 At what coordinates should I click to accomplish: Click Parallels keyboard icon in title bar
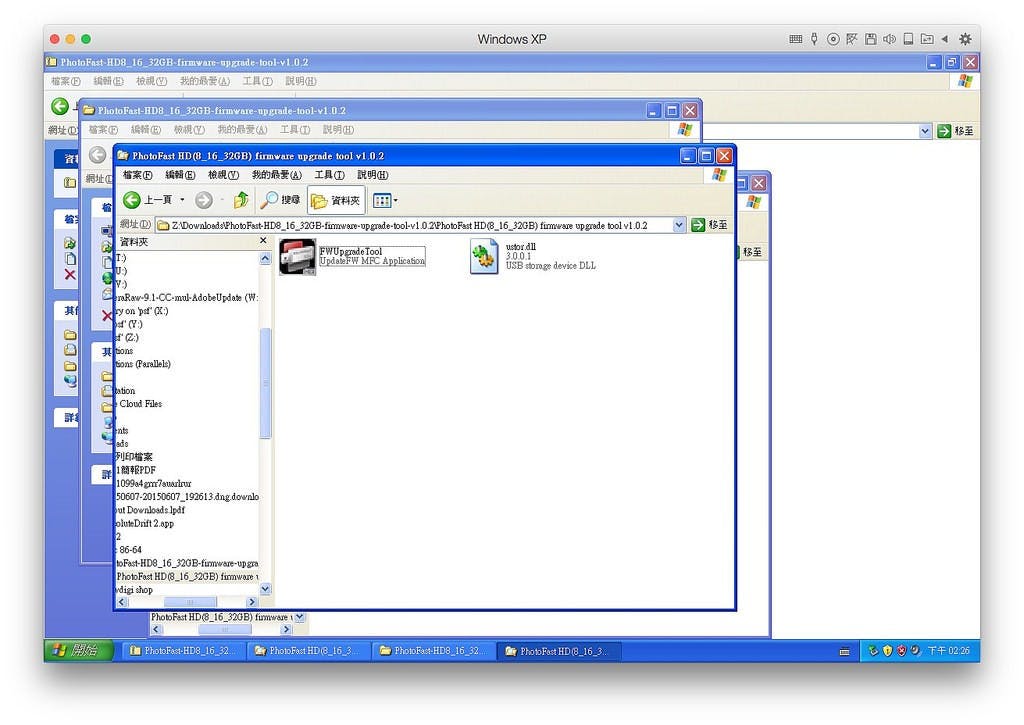coord(795,39)
